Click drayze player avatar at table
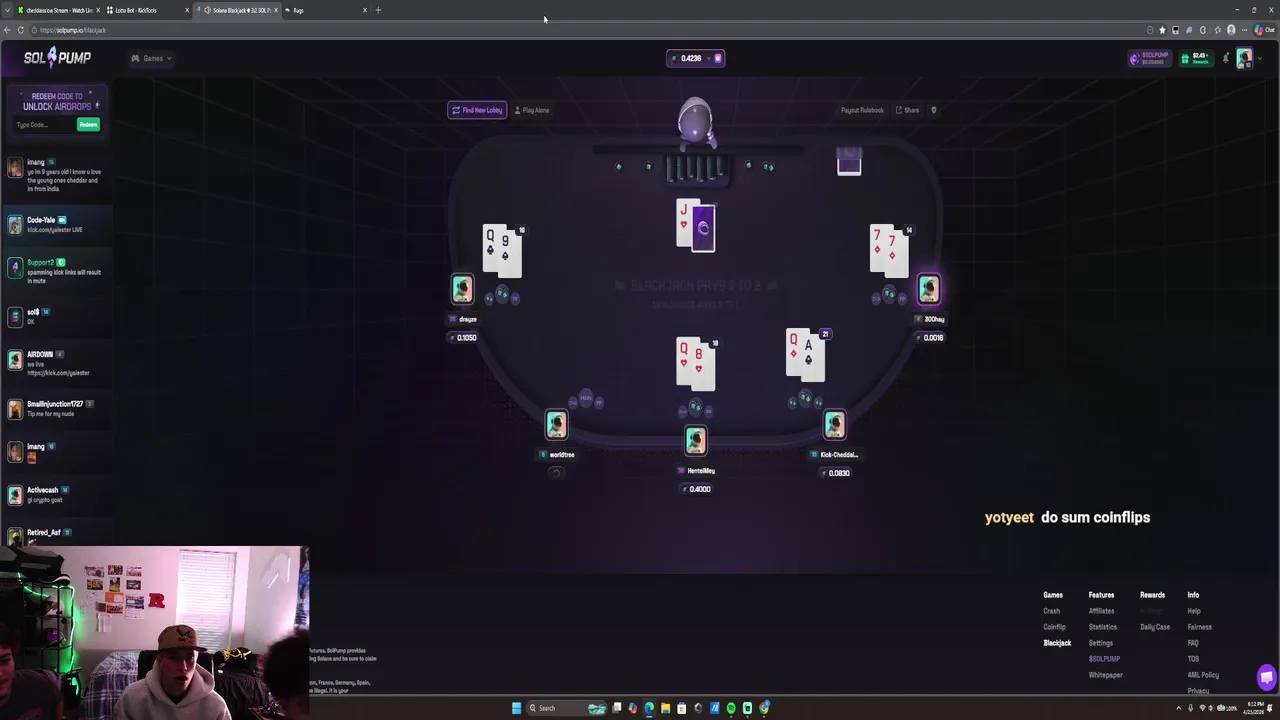The image size is (1280, 720). 462,289
